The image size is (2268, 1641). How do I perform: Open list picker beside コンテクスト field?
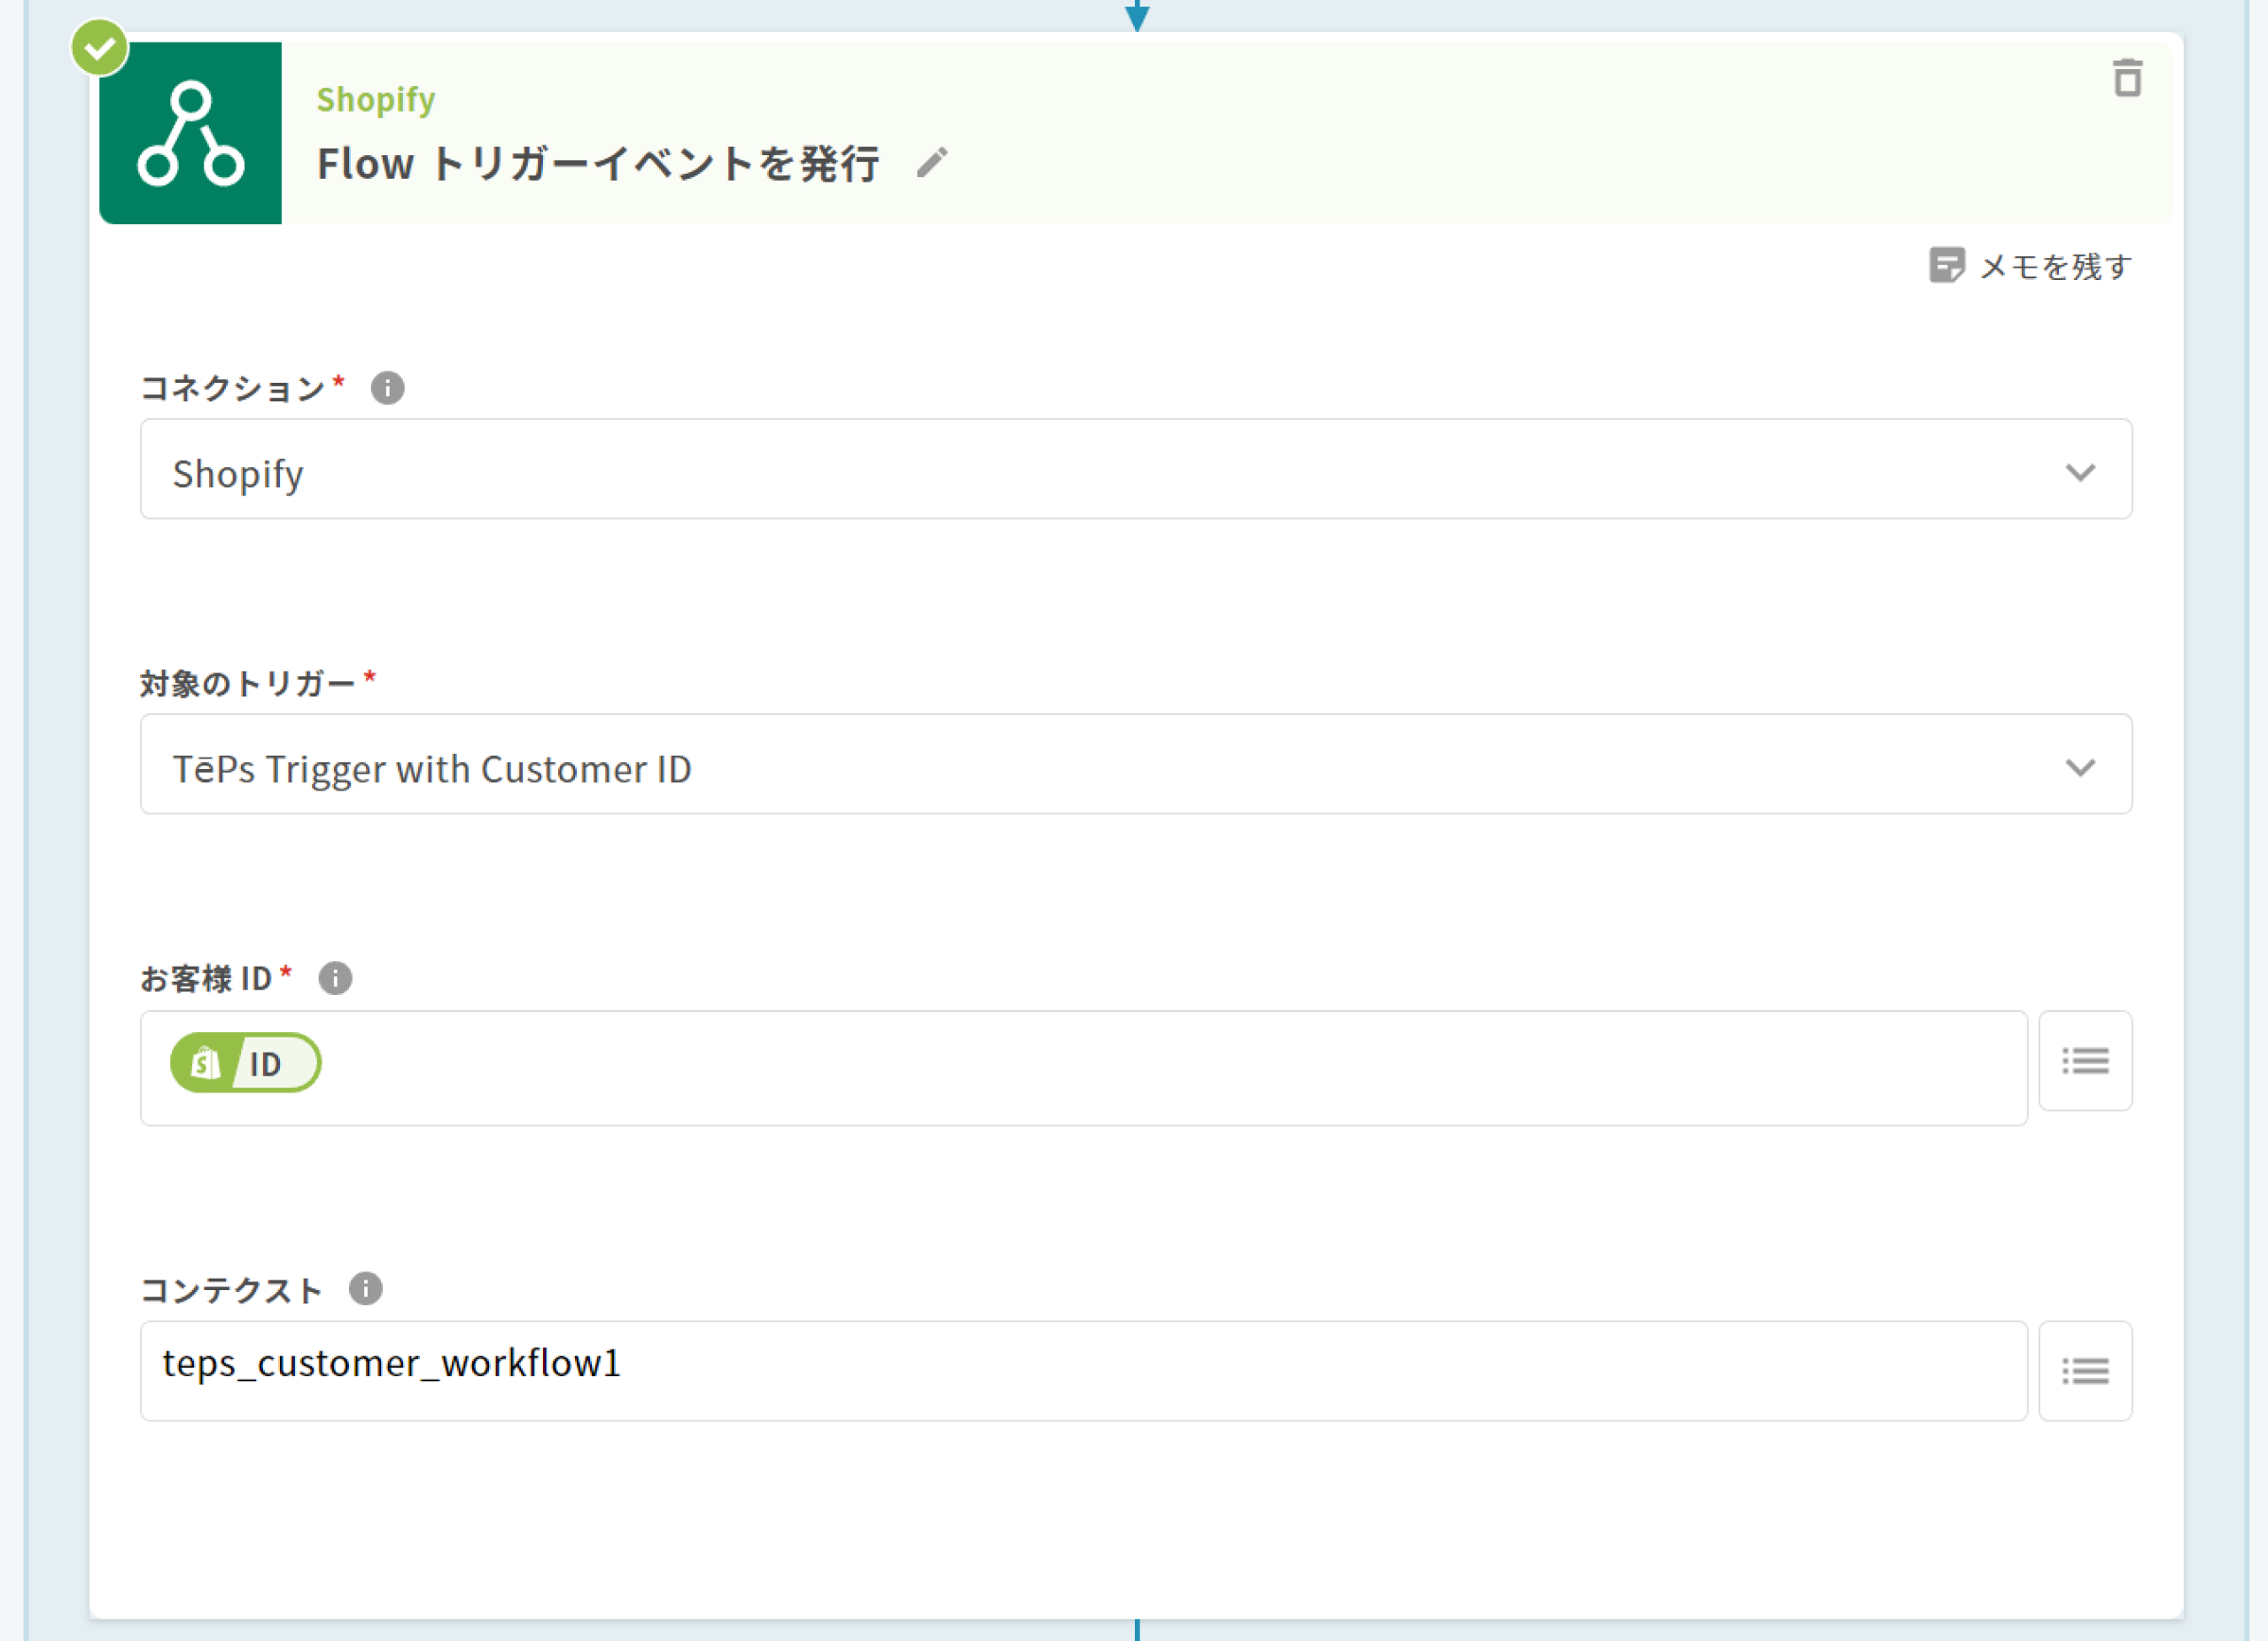[x=2085, y=1370]
